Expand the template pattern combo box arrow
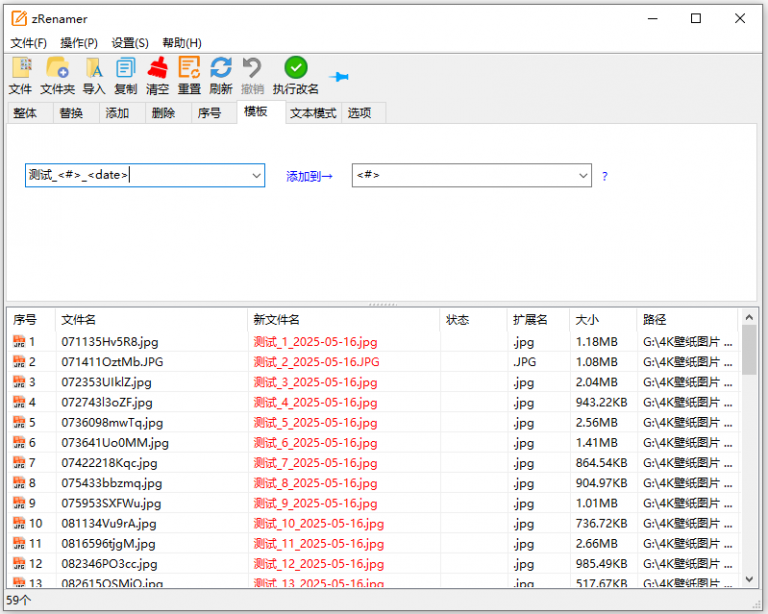Screen dimensions: 768x614 tap(256, 175)
